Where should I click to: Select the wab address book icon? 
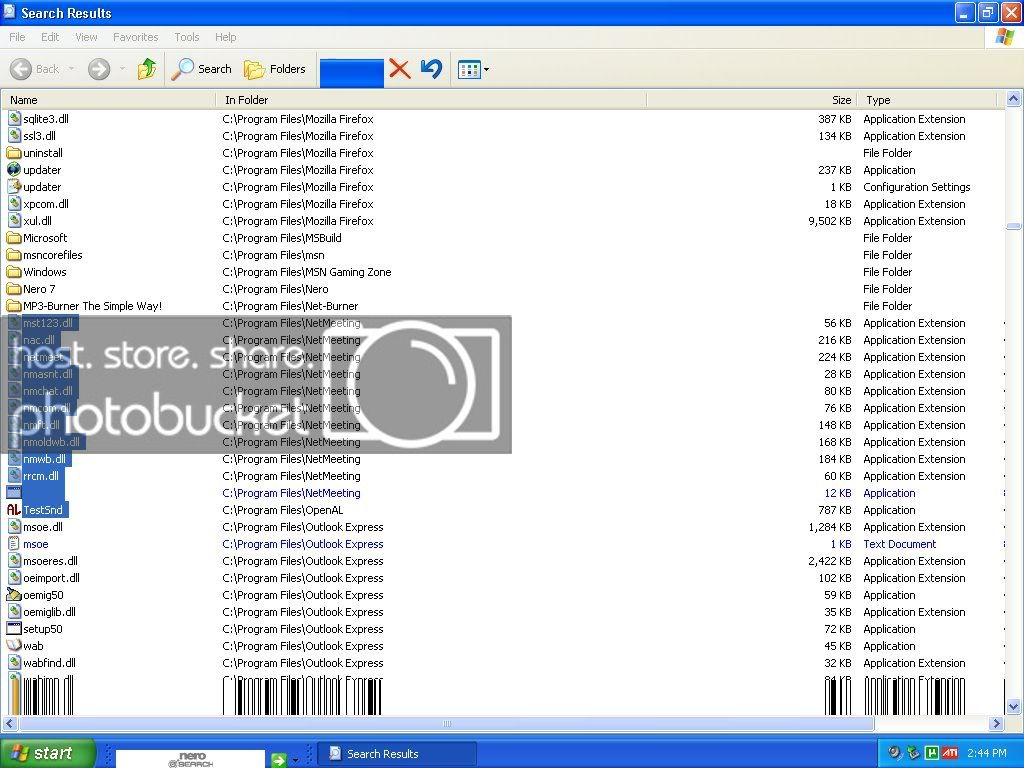click(14, 645)
